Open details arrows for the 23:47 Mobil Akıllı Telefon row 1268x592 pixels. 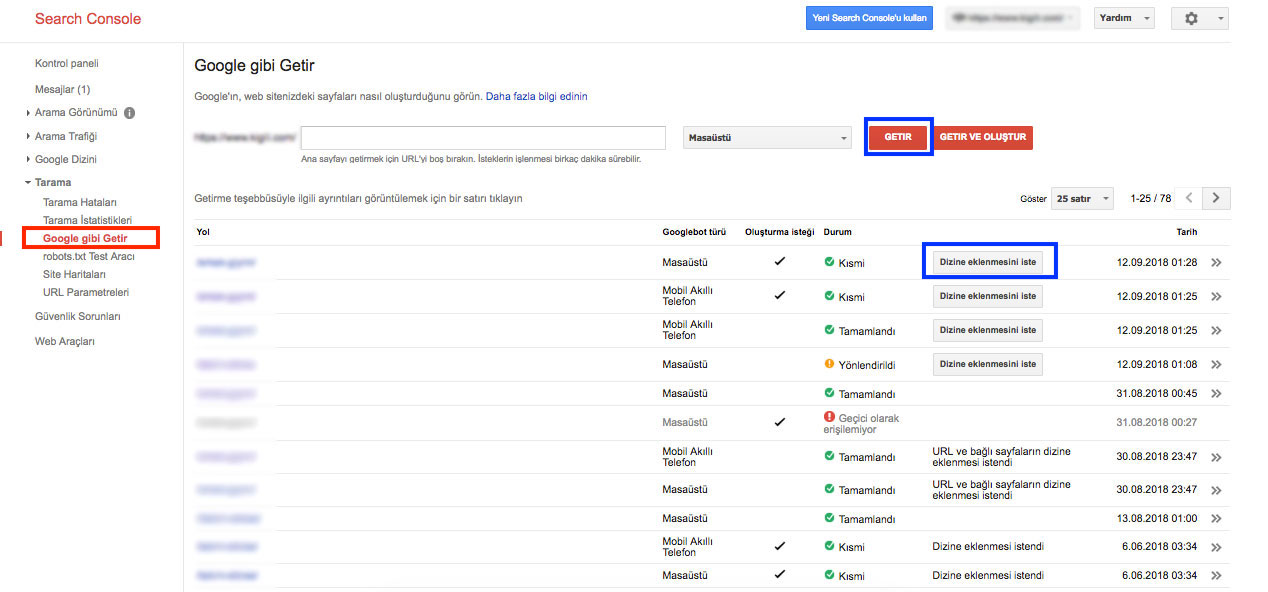[1216, 457]
